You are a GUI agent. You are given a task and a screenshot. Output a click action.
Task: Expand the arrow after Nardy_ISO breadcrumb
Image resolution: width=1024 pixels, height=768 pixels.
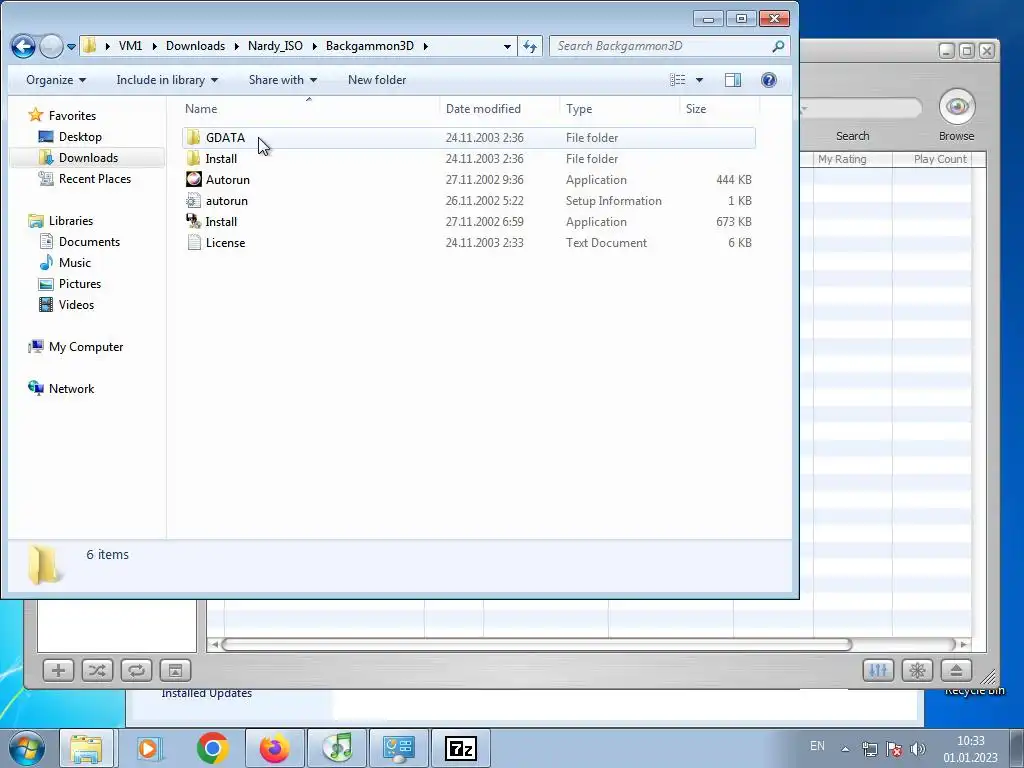click(315, 46)
